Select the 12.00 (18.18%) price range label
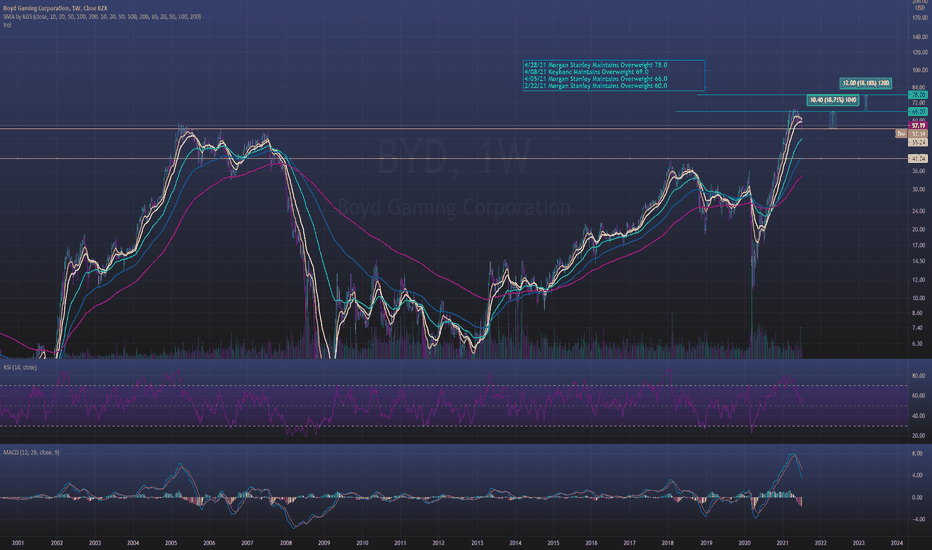932x550 pixels. click(x=865, y=83)
